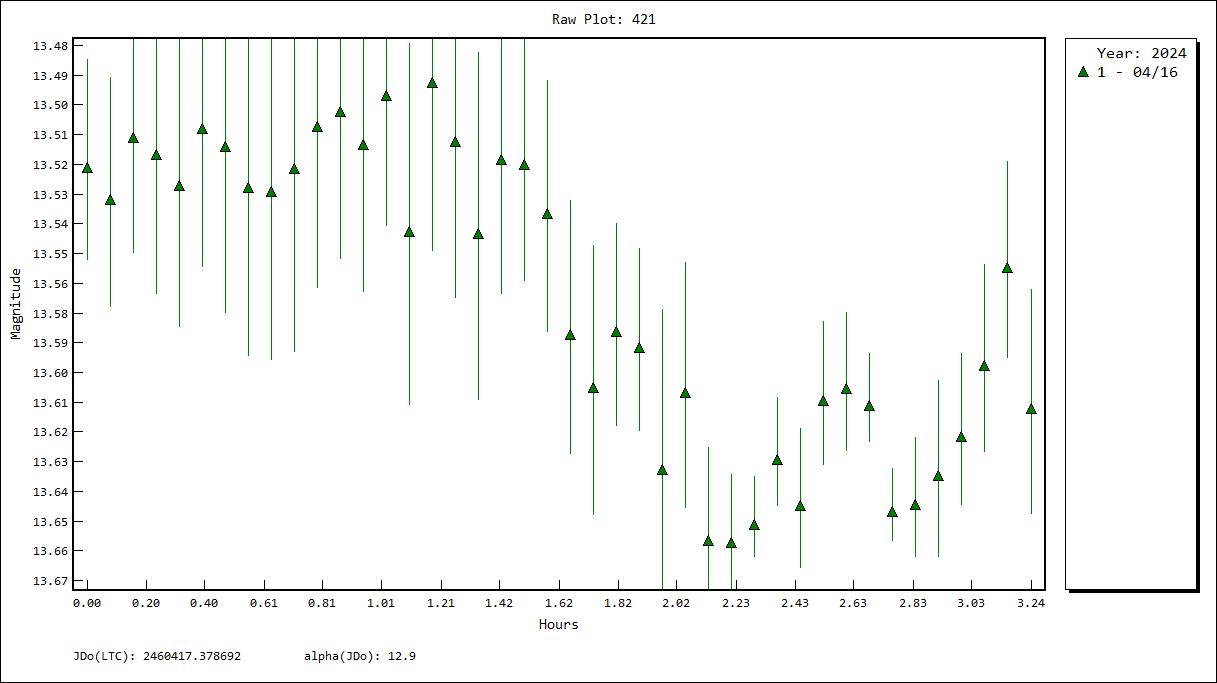1217x683 pixels.
Task: Click y-axis tick label 13.53
Action: point(50,195)
